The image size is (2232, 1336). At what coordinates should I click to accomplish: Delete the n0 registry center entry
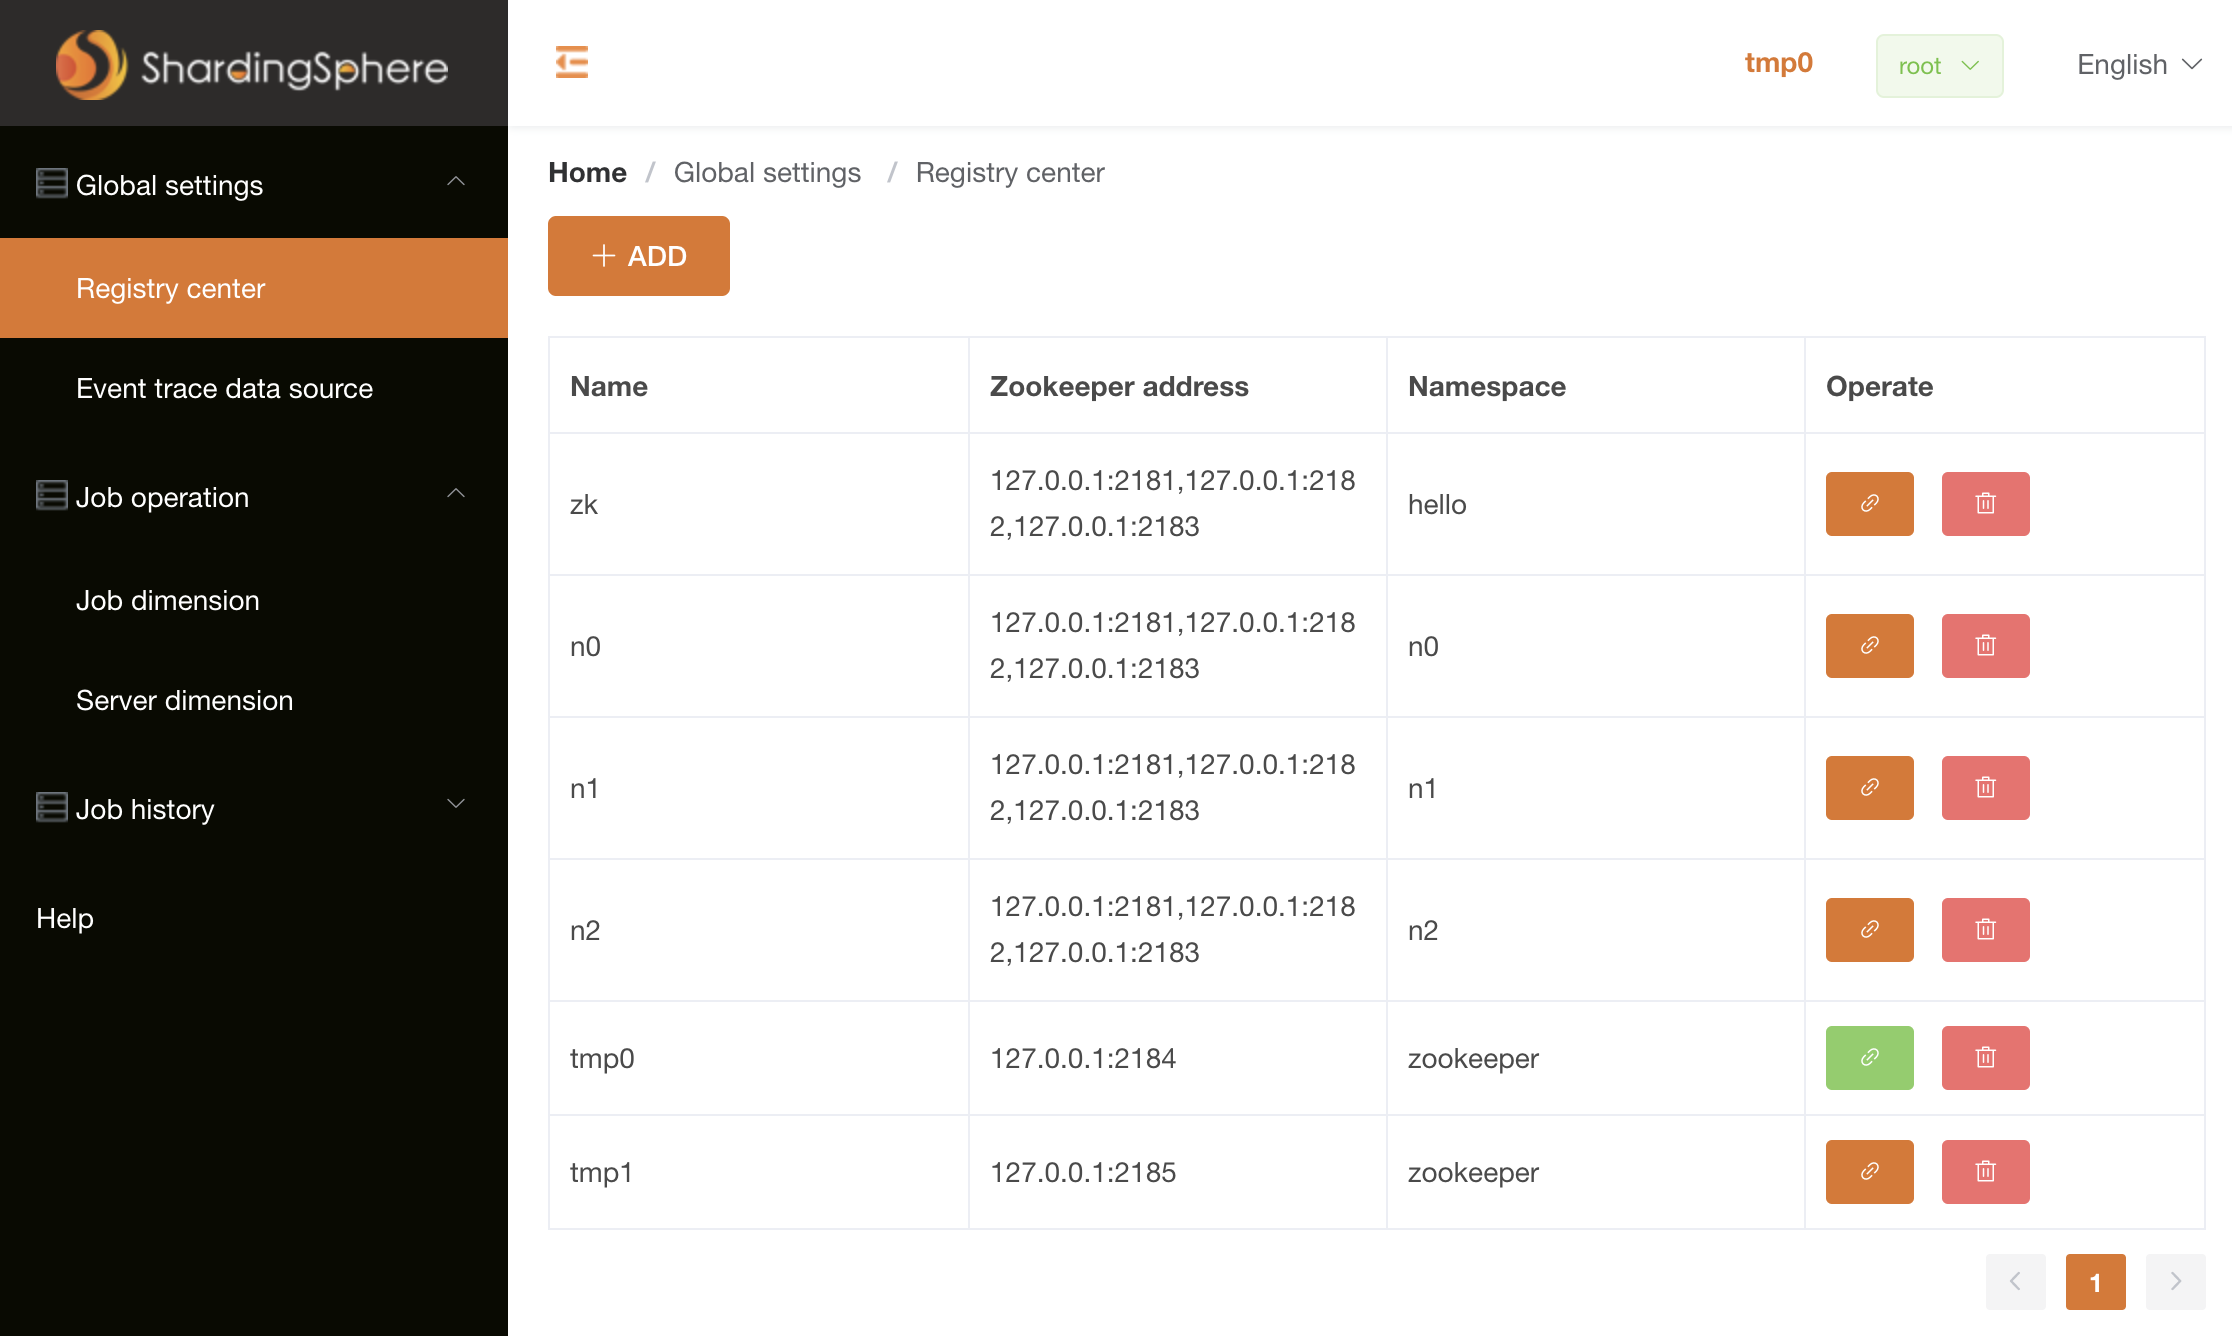[1985, 646]
